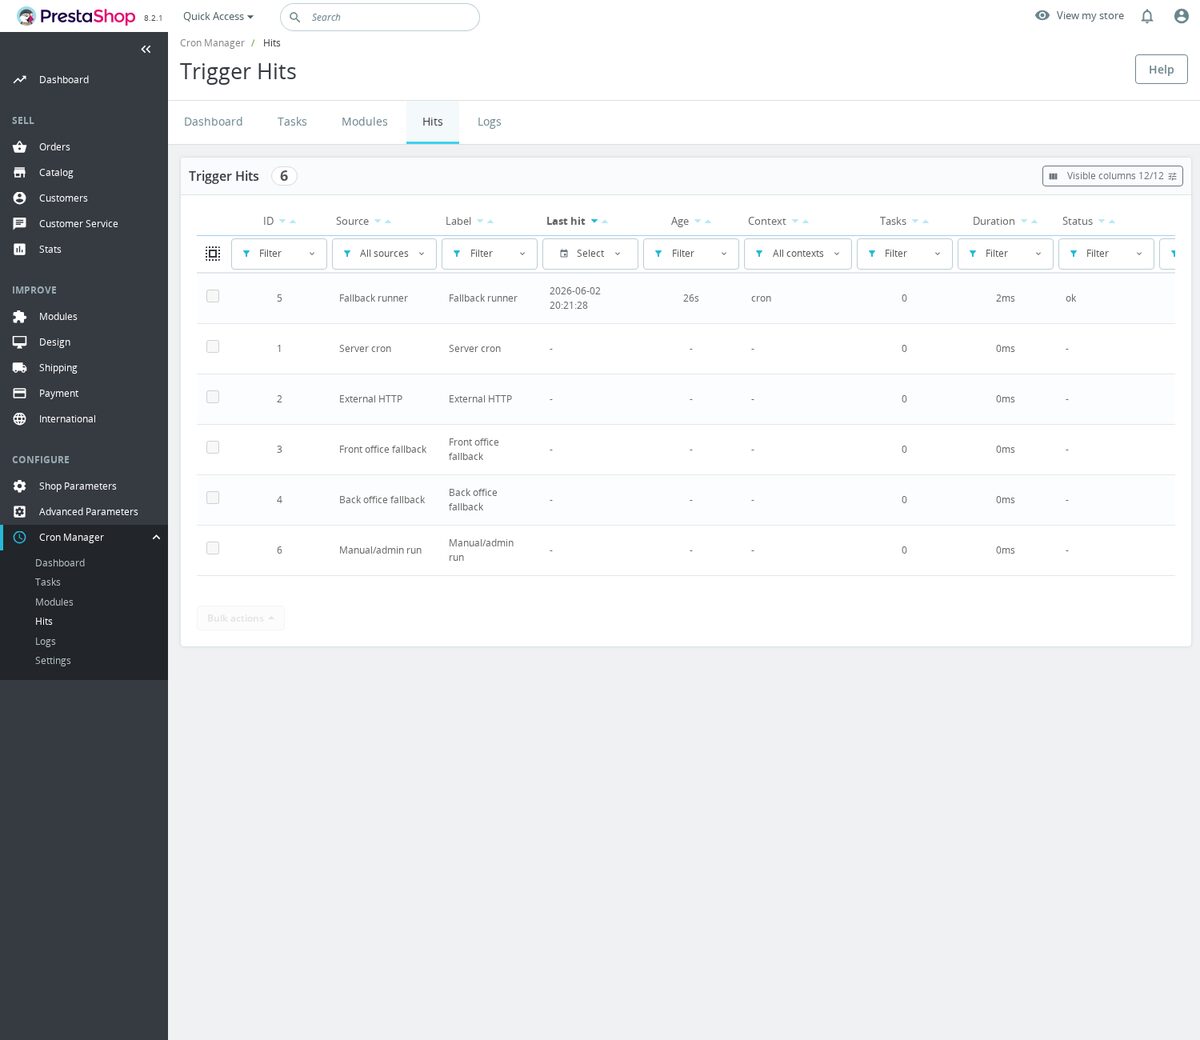The image size is (1200, 1040).
Task: Select the Hits tab
Action: (432, 122)
